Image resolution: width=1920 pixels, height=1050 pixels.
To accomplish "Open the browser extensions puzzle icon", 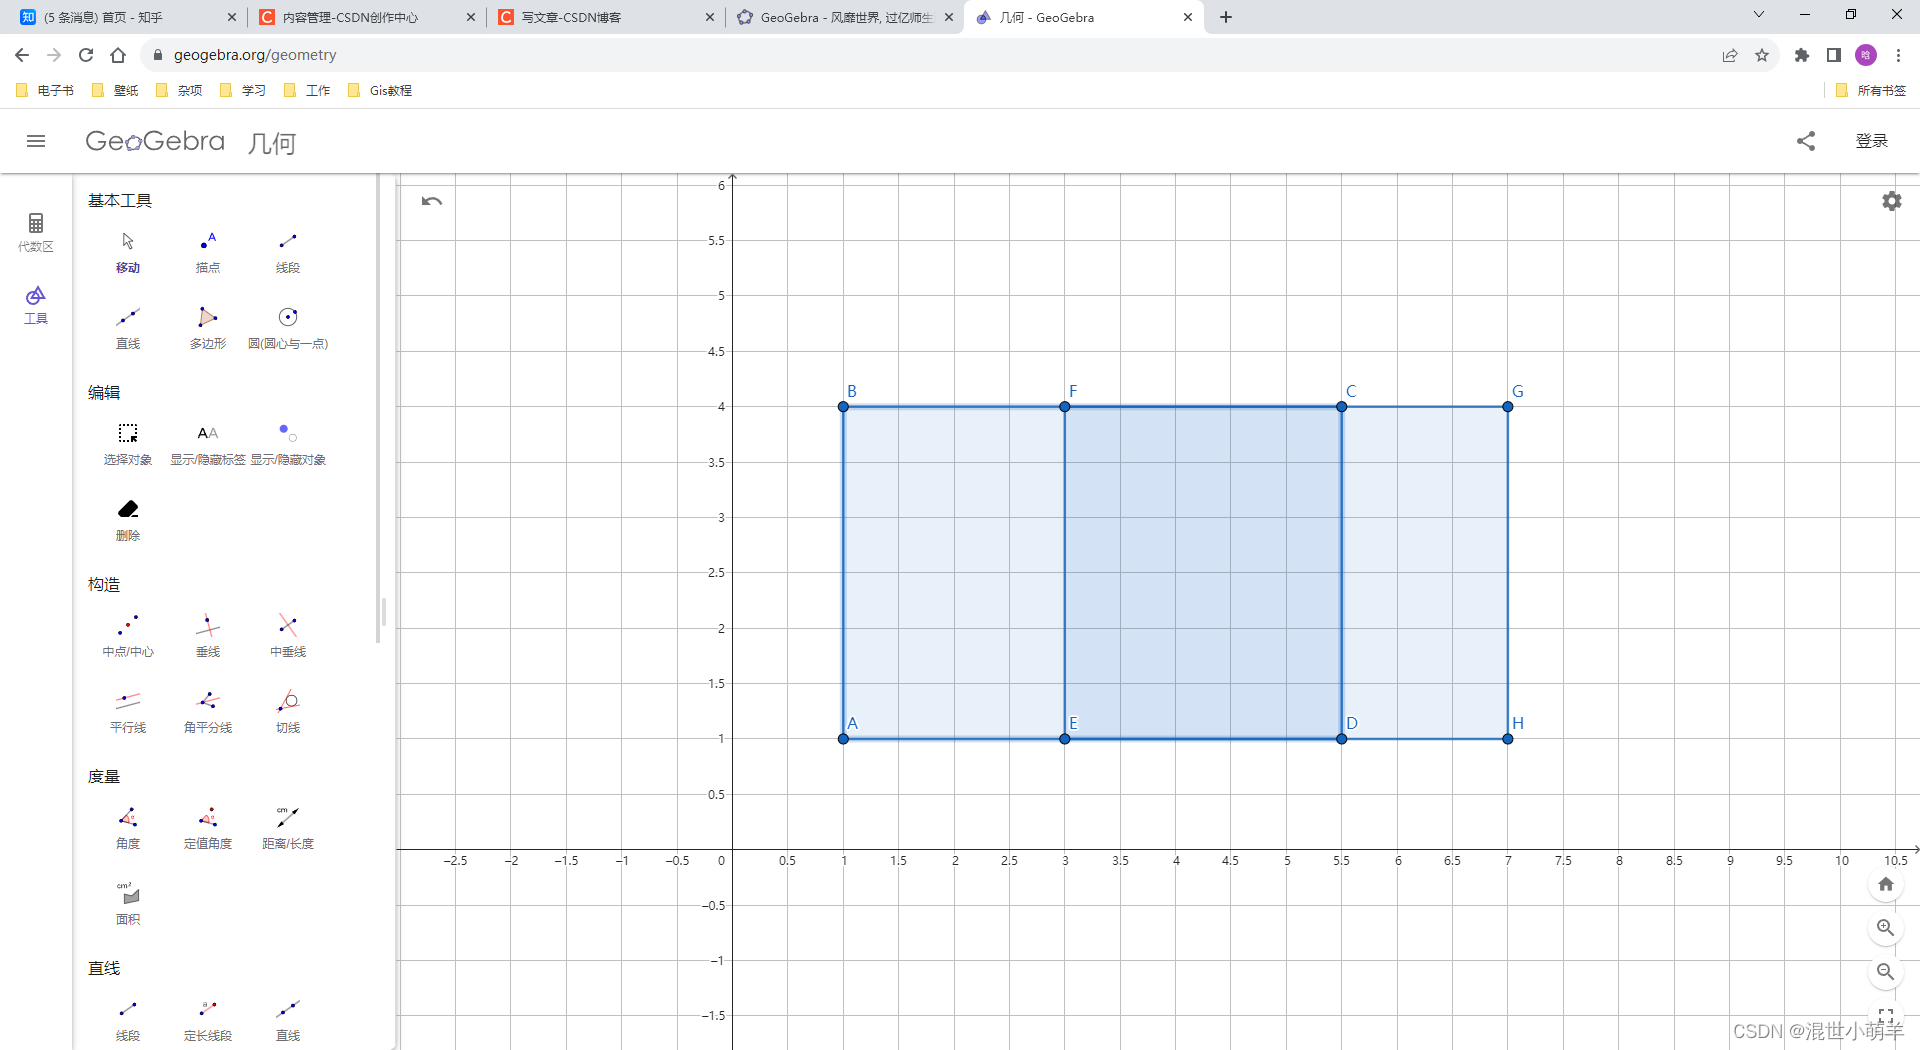I will pyautogui.click(x=1802, y=55).
